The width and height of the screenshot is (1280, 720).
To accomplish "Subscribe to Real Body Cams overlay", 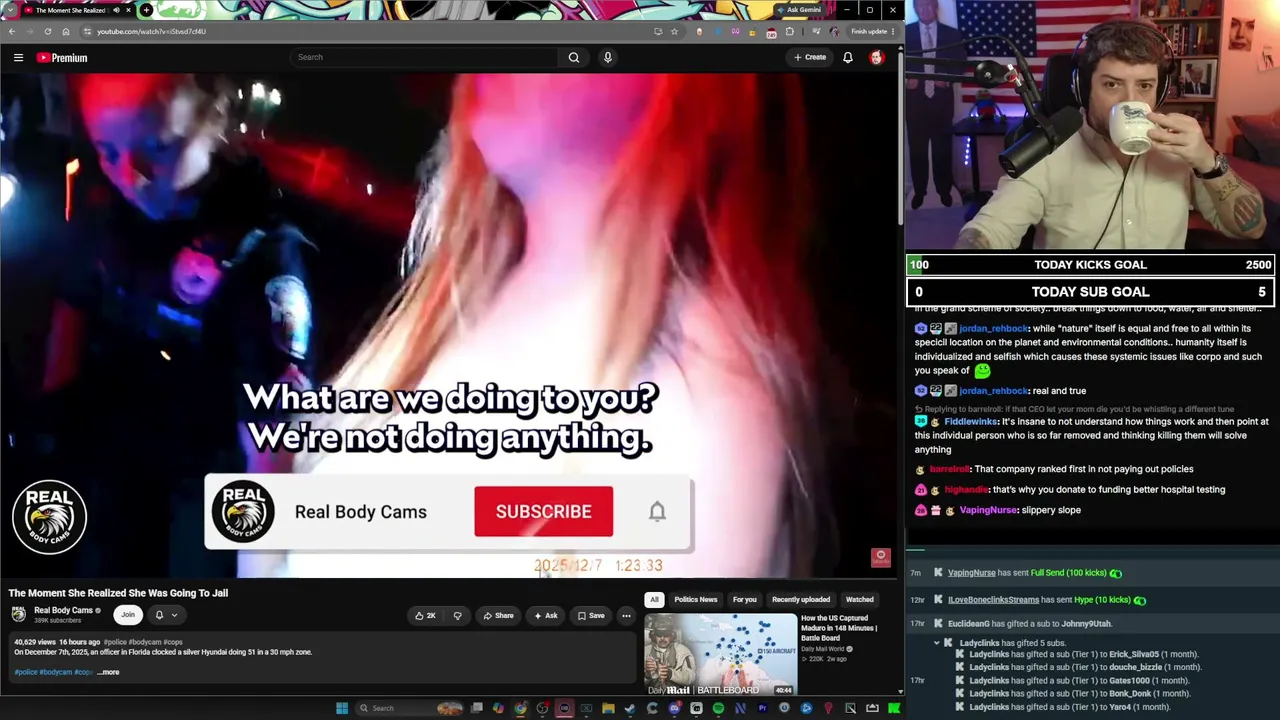I will (544, 511).
